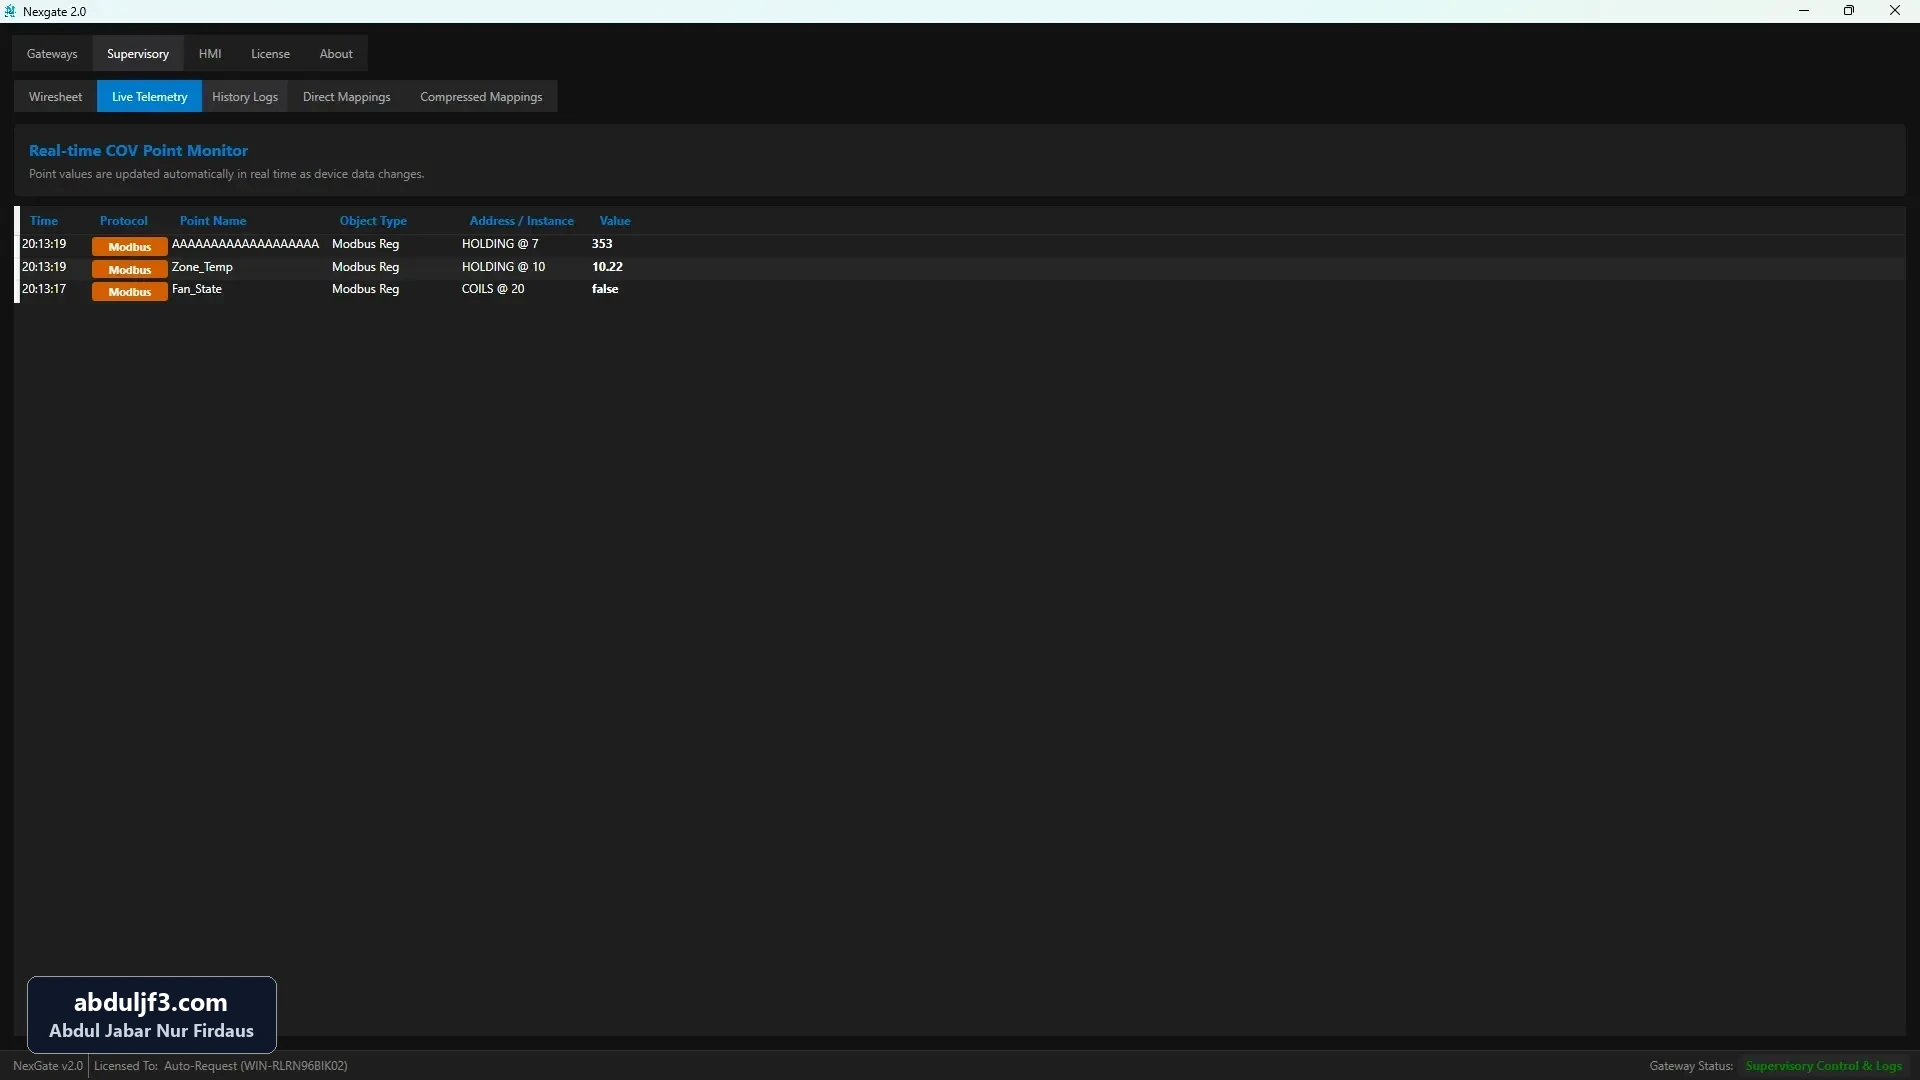This screenshot has width=1920, height=1080.
Task: Click the Value column header
Action: tap(615, 221)
